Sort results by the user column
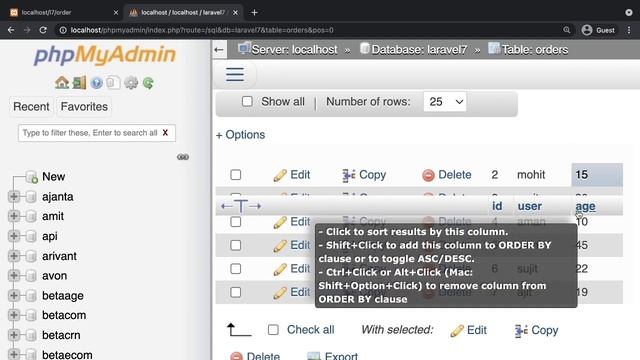640x360 pixels. (530, 206)
